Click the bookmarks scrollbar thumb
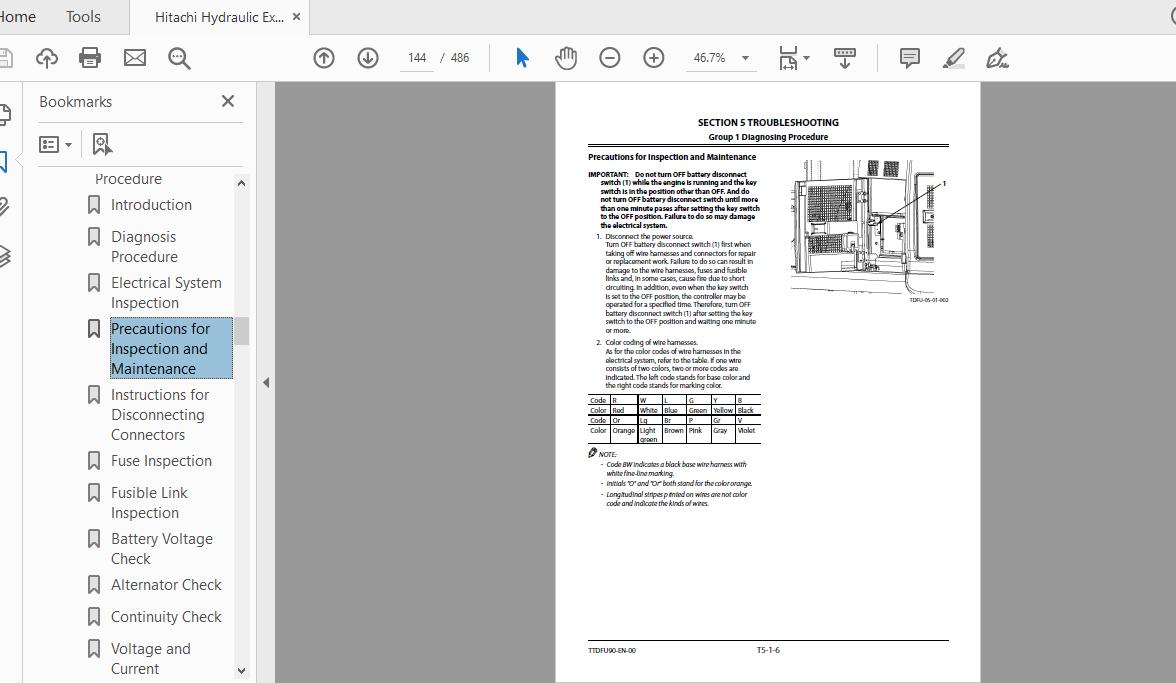This screenshot has width=1176, height=683. click(242, 331)
